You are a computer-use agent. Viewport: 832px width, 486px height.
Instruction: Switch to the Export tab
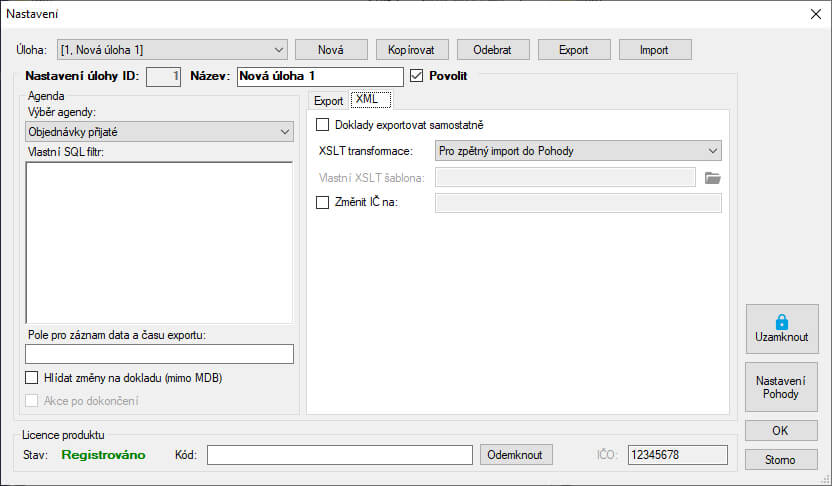tap(328, 101)
